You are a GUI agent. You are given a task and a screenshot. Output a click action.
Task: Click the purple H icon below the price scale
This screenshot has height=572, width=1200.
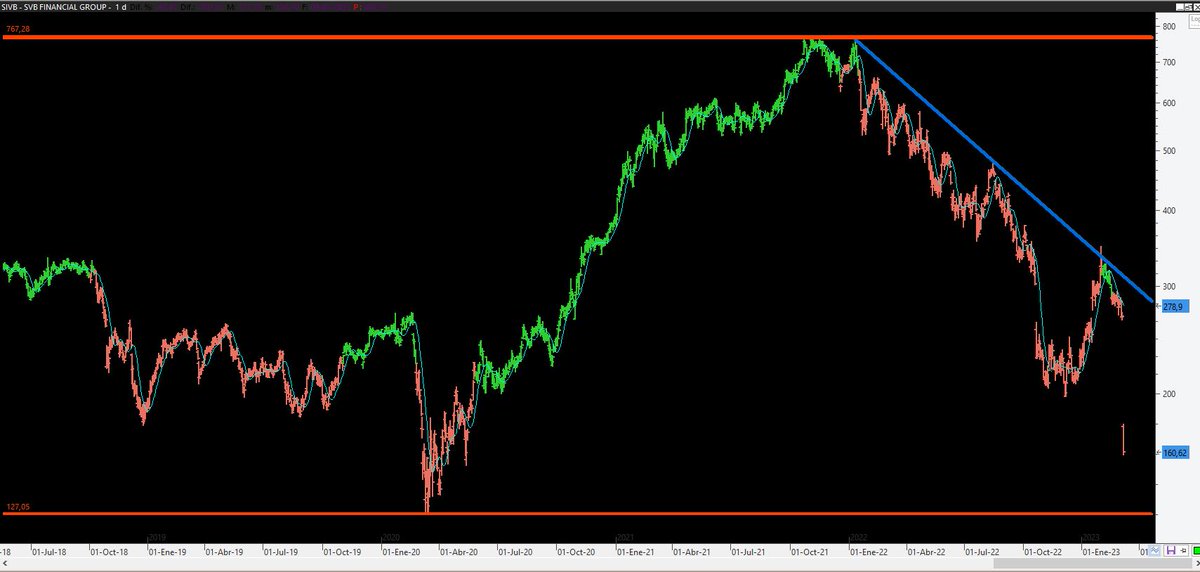[1171, 550]
